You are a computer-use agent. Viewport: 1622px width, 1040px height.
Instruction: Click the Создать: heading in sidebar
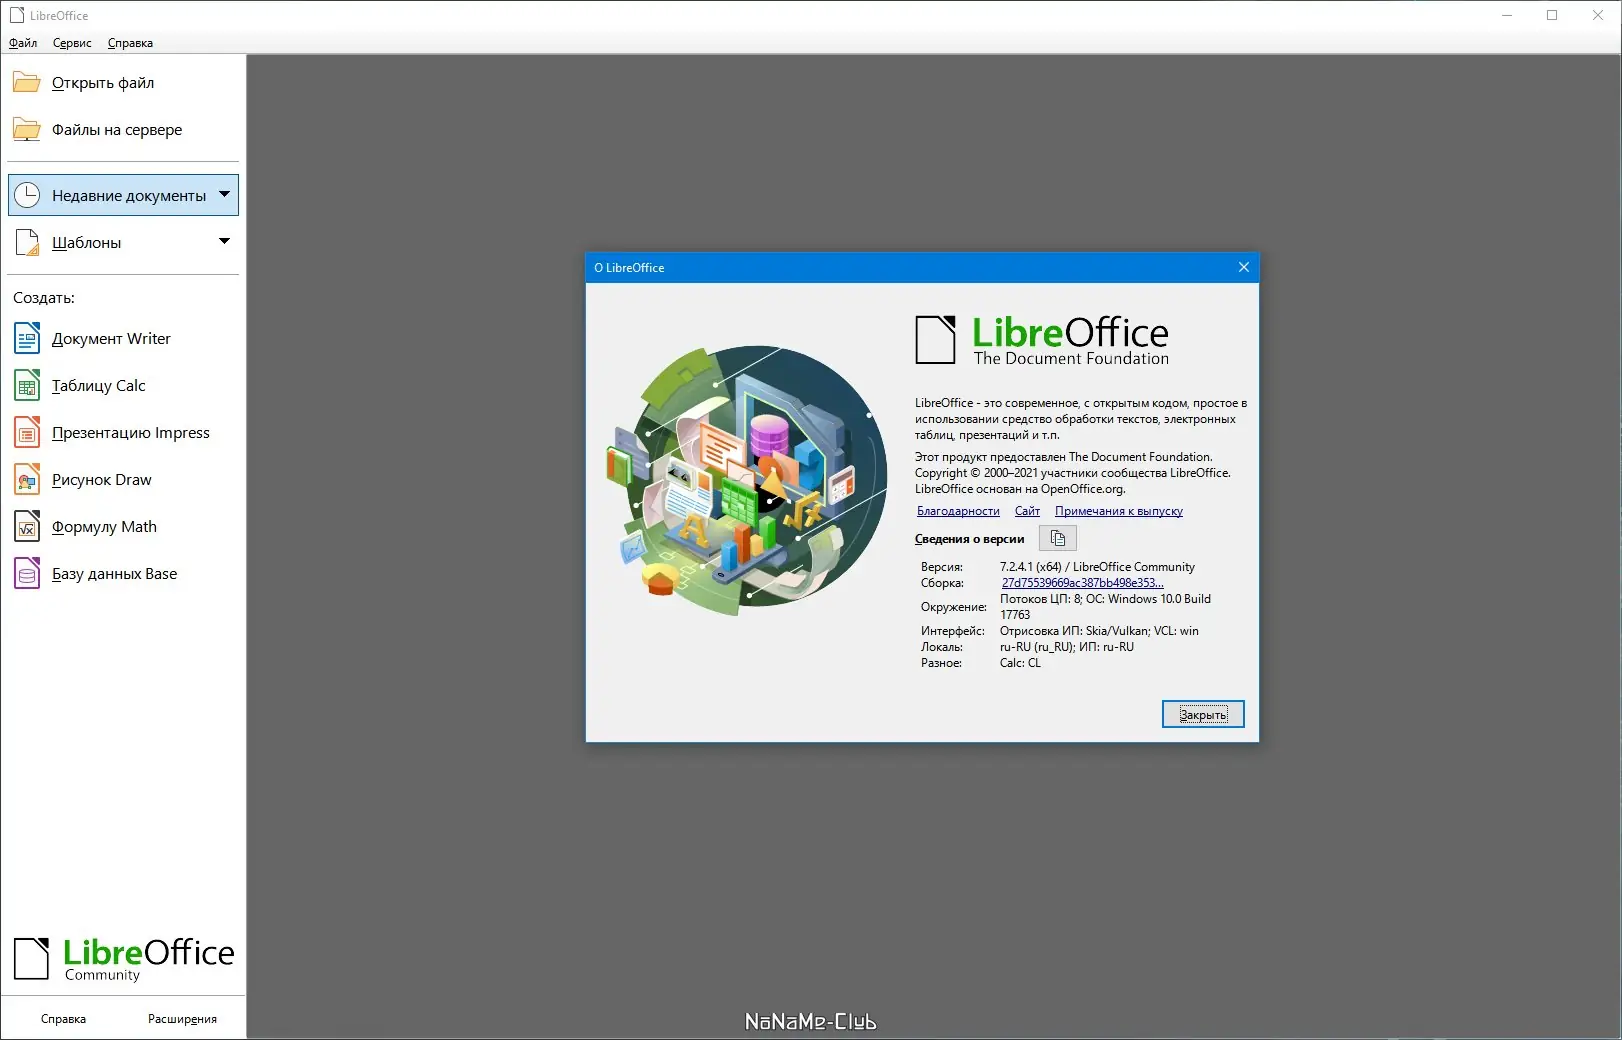coord(44,297)
